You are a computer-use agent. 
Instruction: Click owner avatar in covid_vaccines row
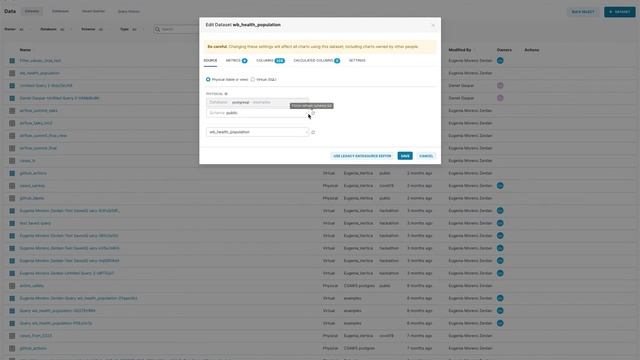coord(500,186)
